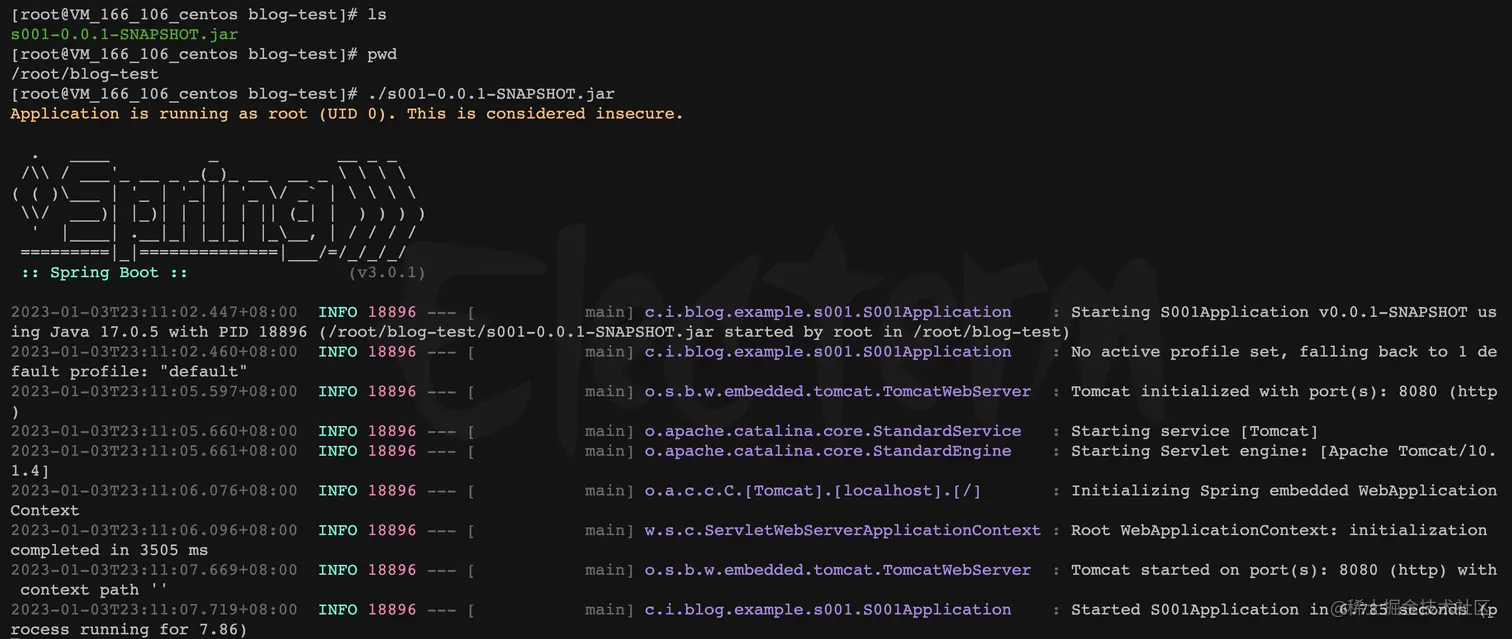Click the 'pwd' command text
1512x639 pixels.
382,54
